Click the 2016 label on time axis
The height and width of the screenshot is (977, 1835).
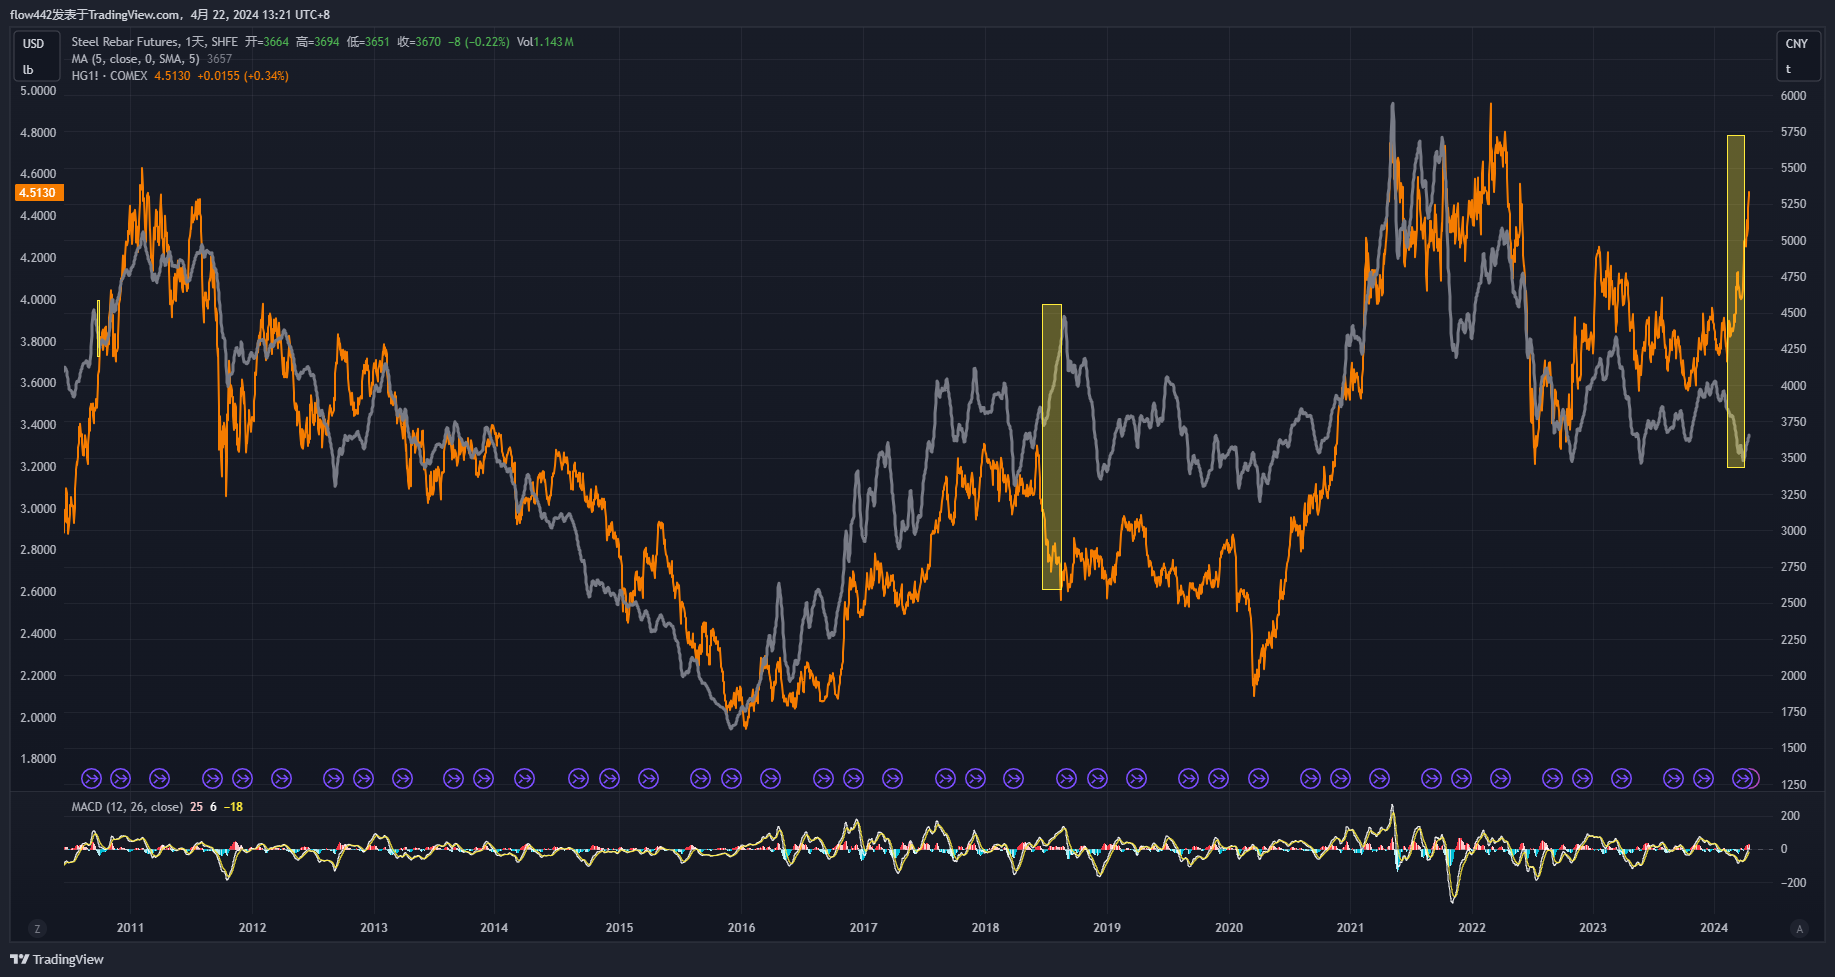[x=741, y=928]
